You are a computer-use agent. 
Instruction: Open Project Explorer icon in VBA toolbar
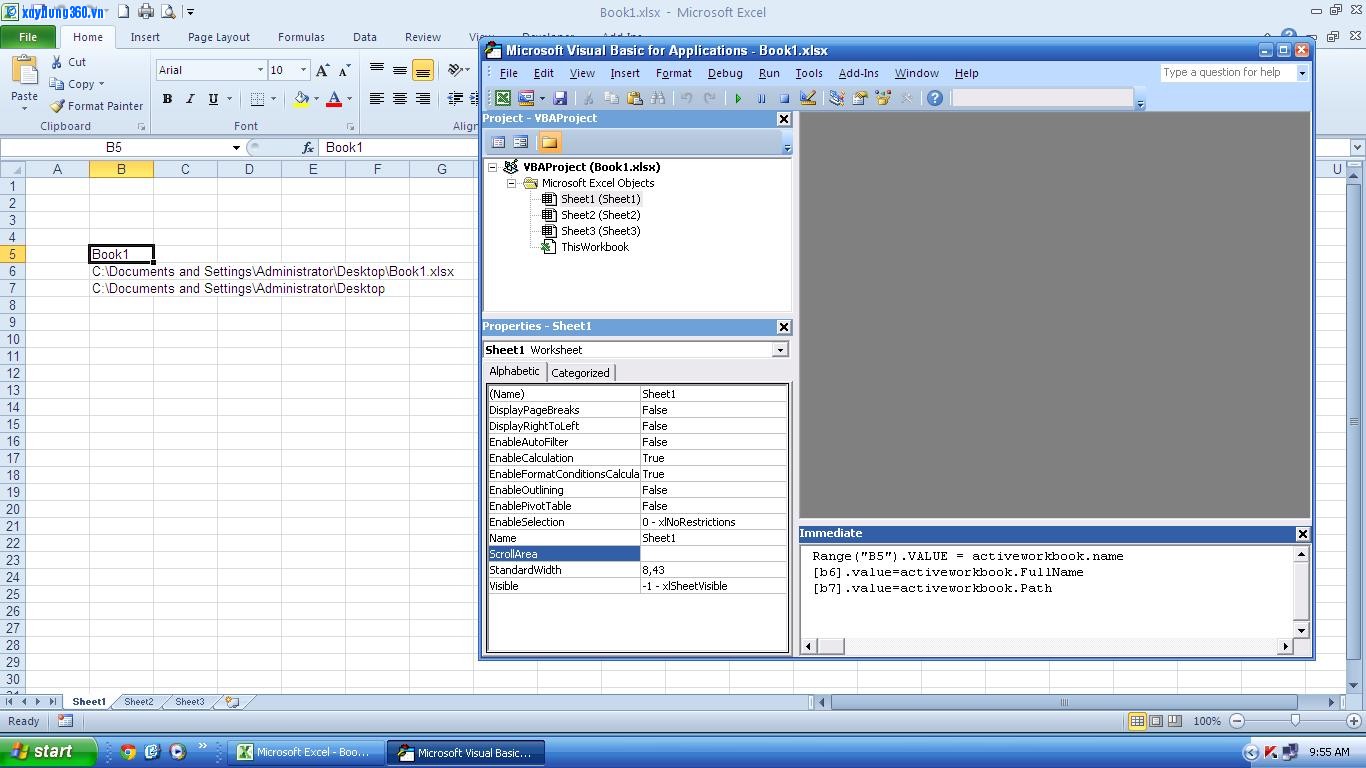pos(836,98)
